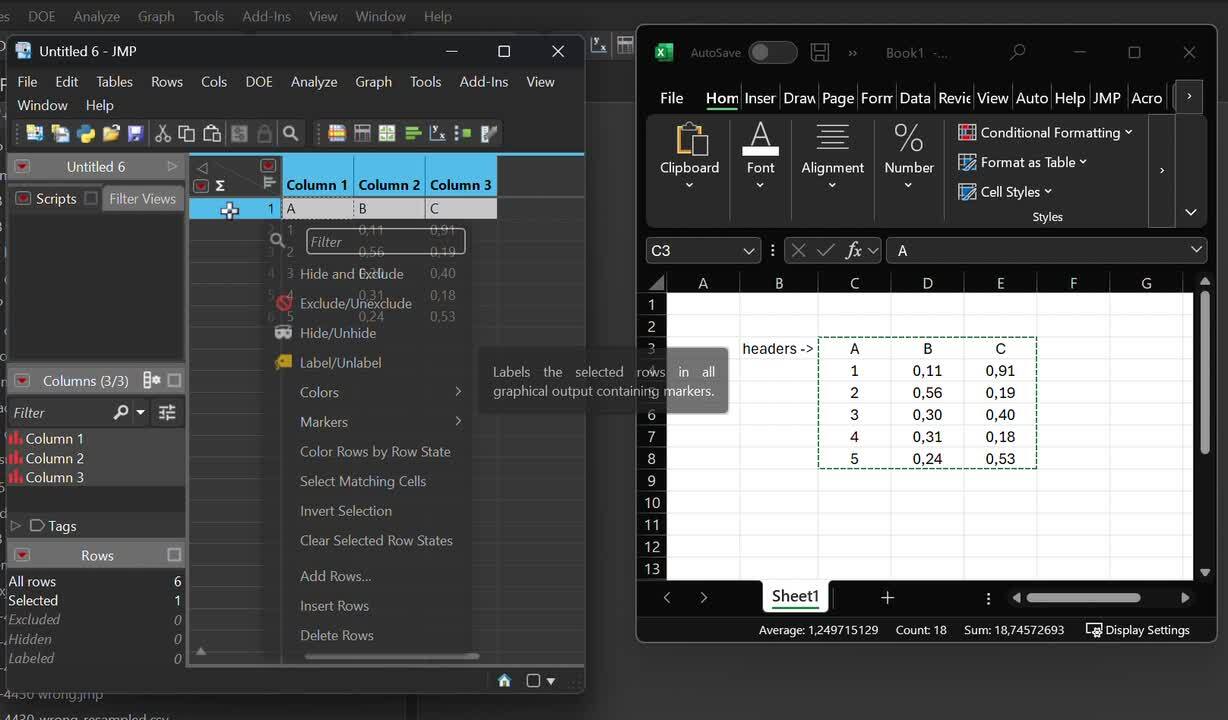This screenshot has height=720, width=1228.
Task: Click the Excel horizontal scrollbar thumb
Action: pos(1083,598)
